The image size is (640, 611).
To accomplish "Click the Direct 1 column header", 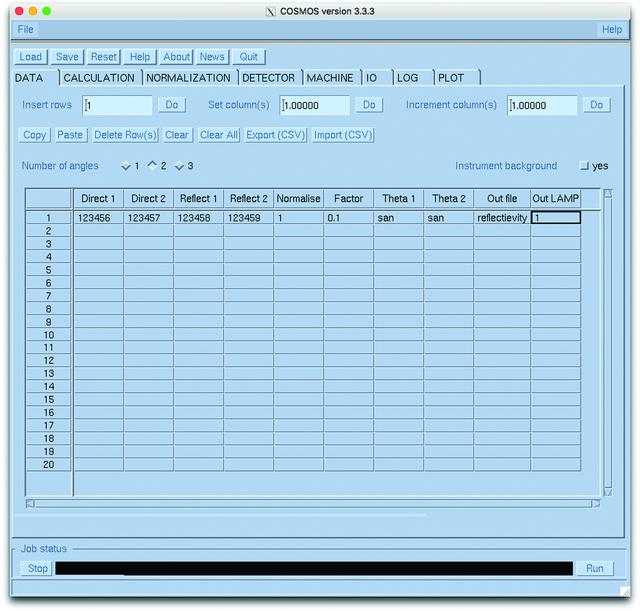I will (x=98, y=199).
